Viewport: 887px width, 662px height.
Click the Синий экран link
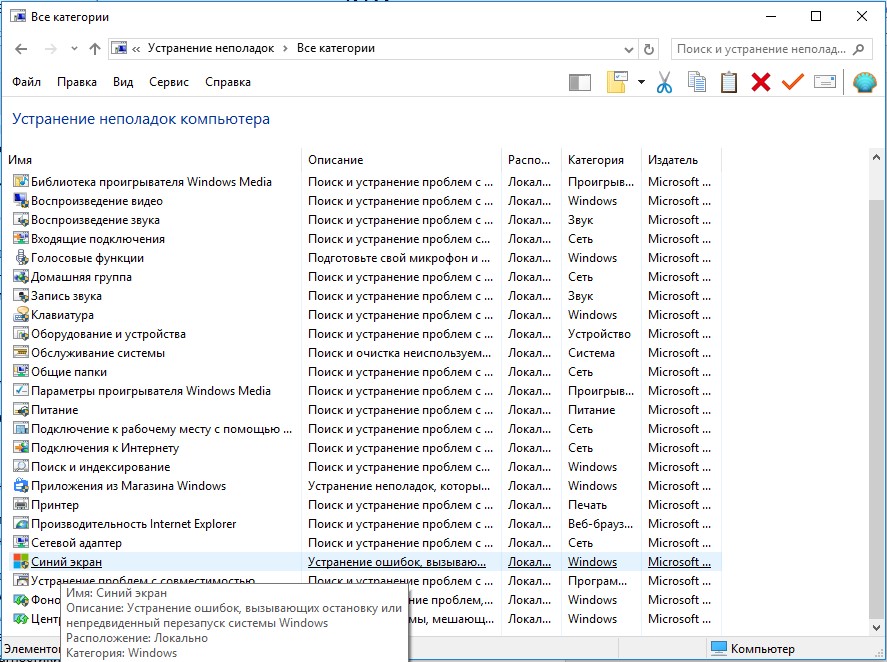pyautogui.click(x=66, y=562)
